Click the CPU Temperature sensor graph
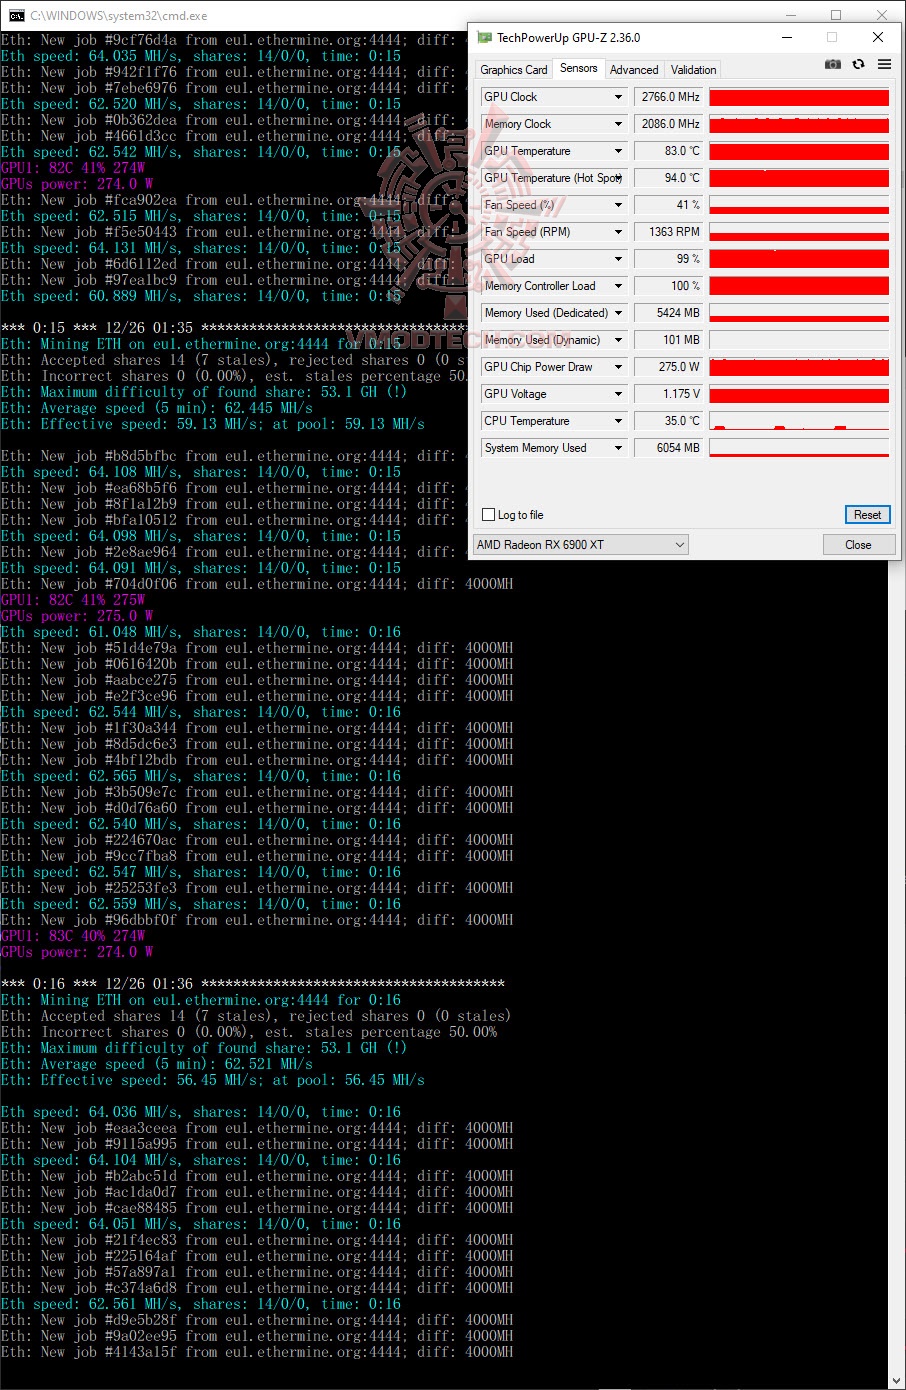Viewport: 906px width, 1390px height. click(799, 421)
